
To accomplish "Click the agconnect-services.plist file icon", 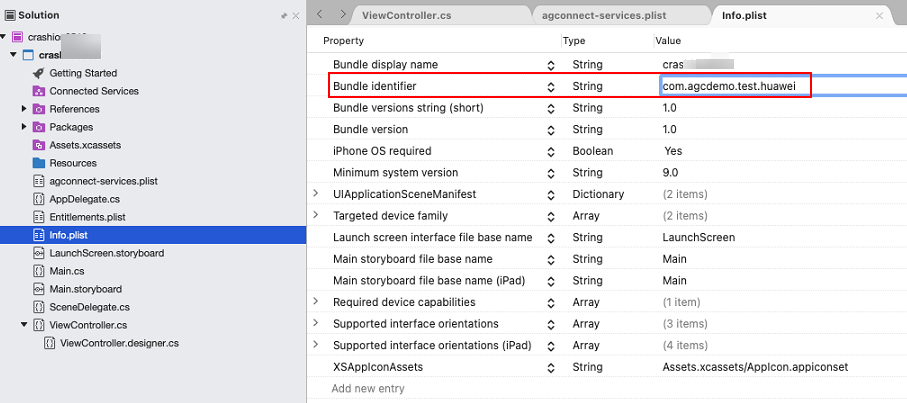I will pos(38,181).
